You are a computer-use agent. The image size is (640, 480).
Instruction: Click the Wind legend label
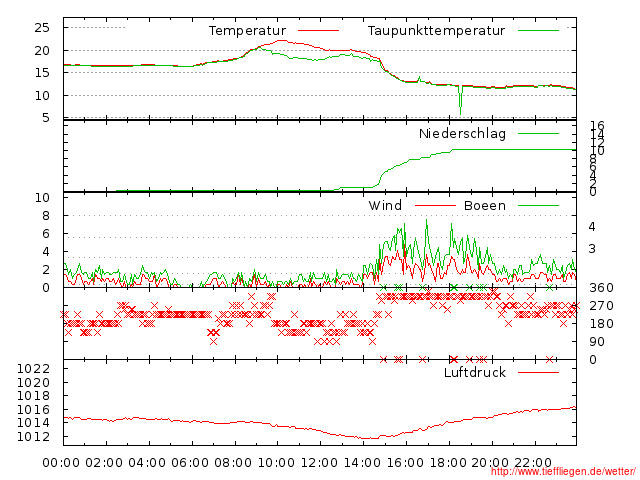385,205
